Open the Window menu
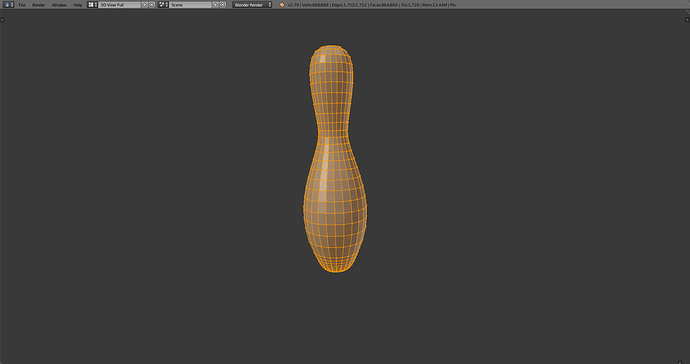The image size is (690, 364). point(59,5)
